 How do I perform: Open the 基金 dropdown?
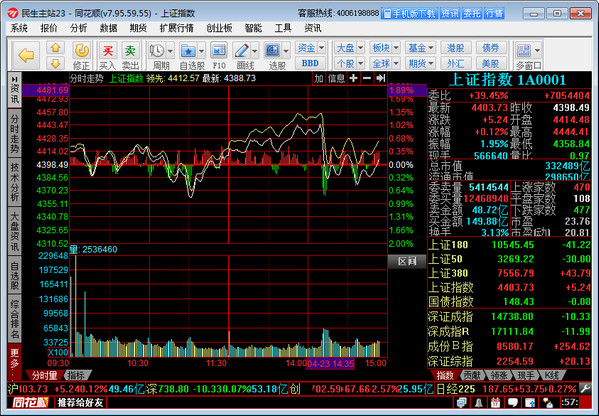pos(420,48)
